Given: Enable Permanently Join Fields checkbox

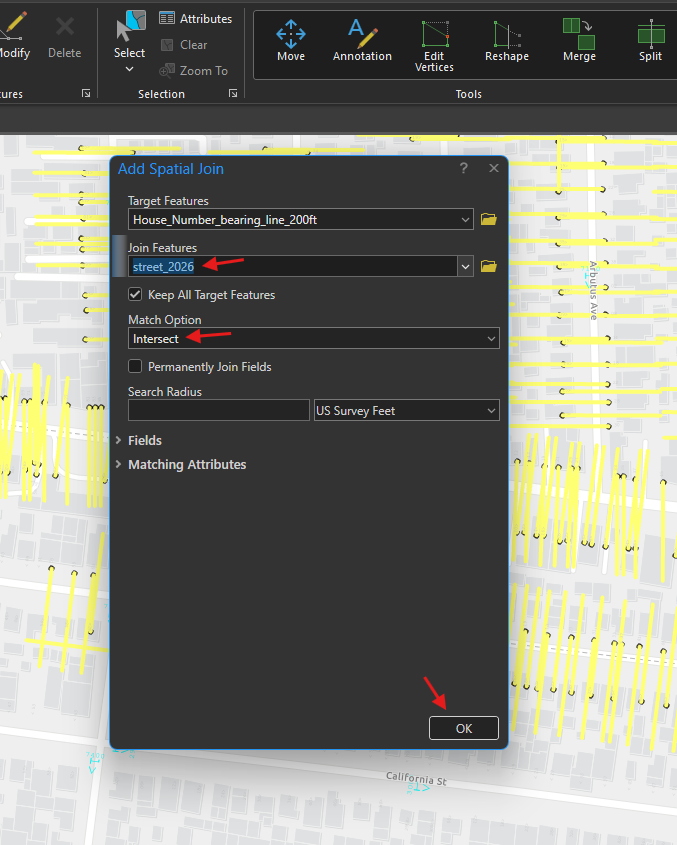Looking at the screenshot, I should [x=135, y=366].
